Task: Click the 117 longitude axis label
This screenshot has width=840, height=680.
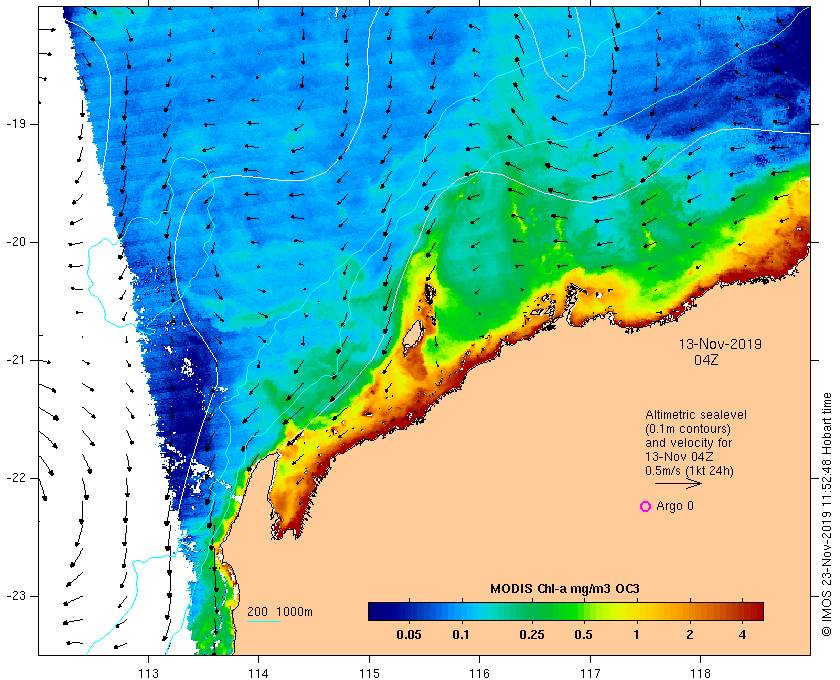Action: (x=590, y=673)
